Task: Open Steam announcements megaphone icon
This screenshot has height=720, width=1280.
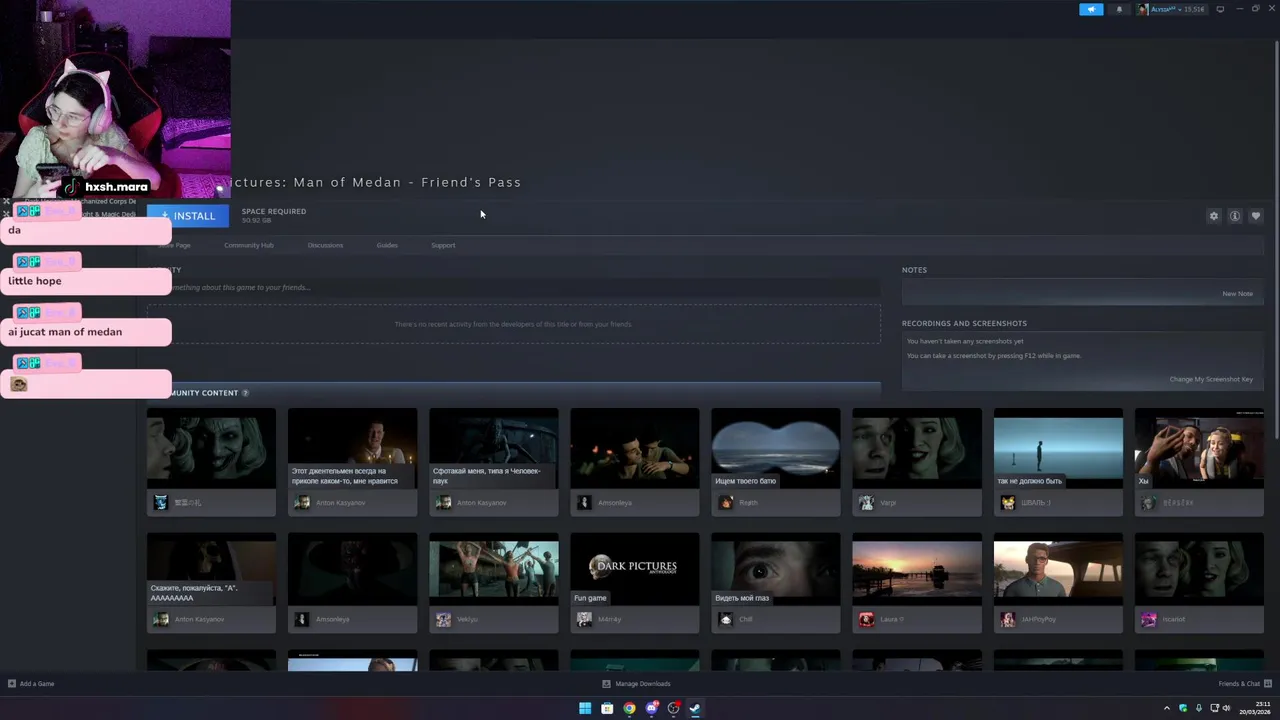Action: pos(1091,9)
